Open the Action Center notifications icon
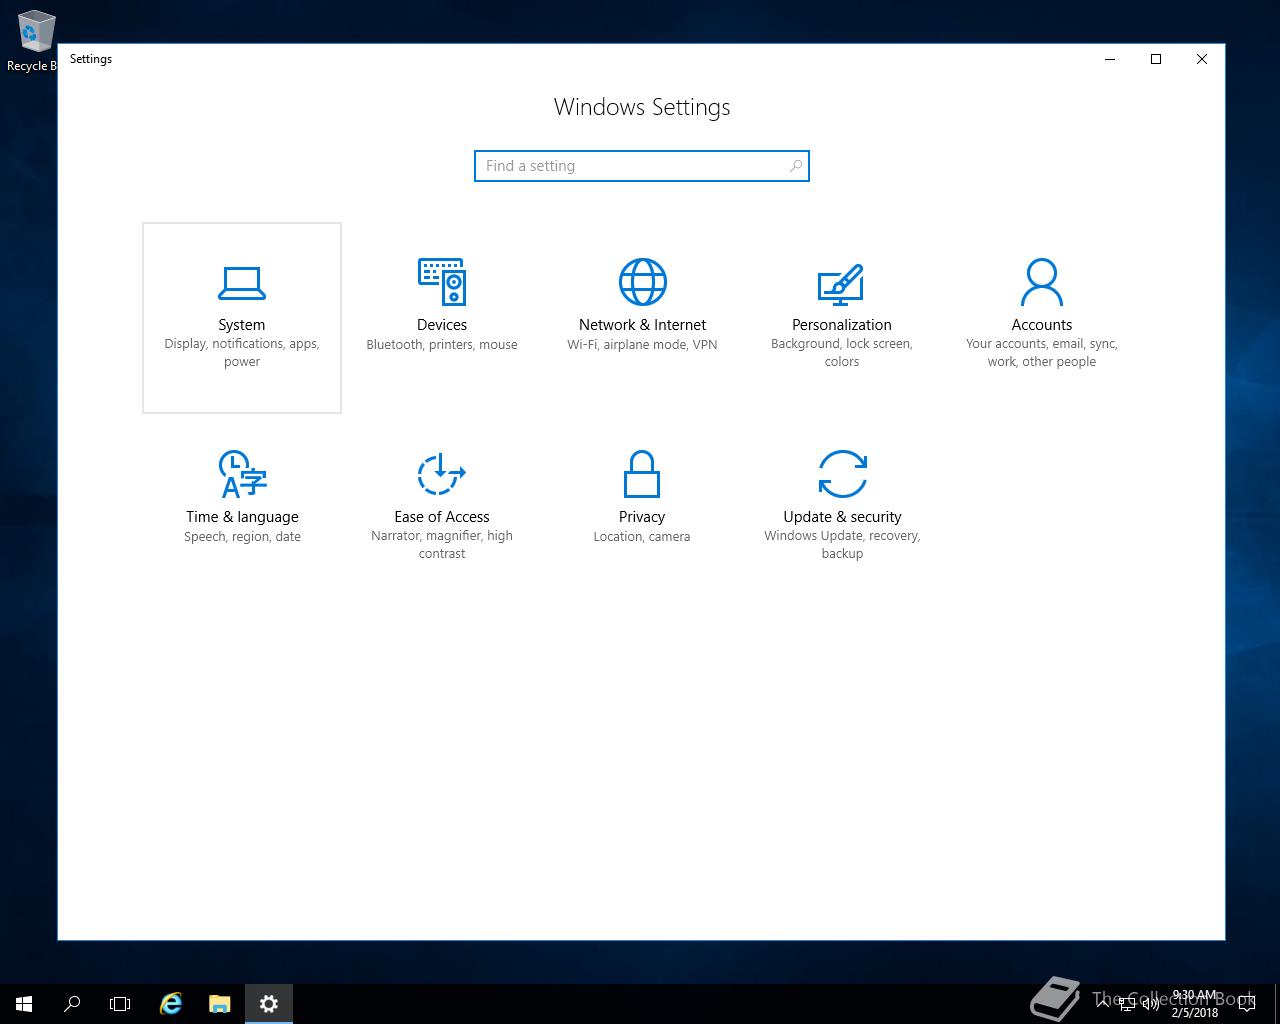Screen dimensions: 1280x1024 (1247, 1004)
